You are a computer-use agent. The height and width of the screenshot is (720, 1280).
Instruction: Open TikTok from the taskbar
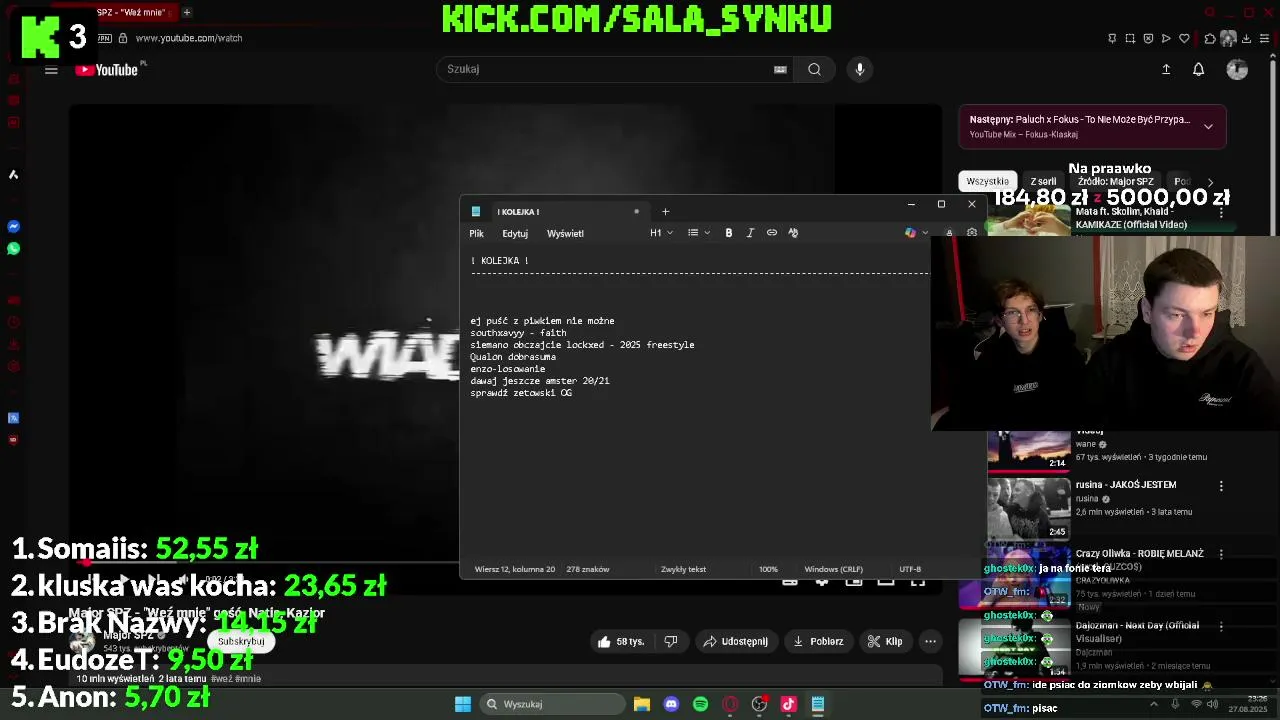[x=788, y=704]
